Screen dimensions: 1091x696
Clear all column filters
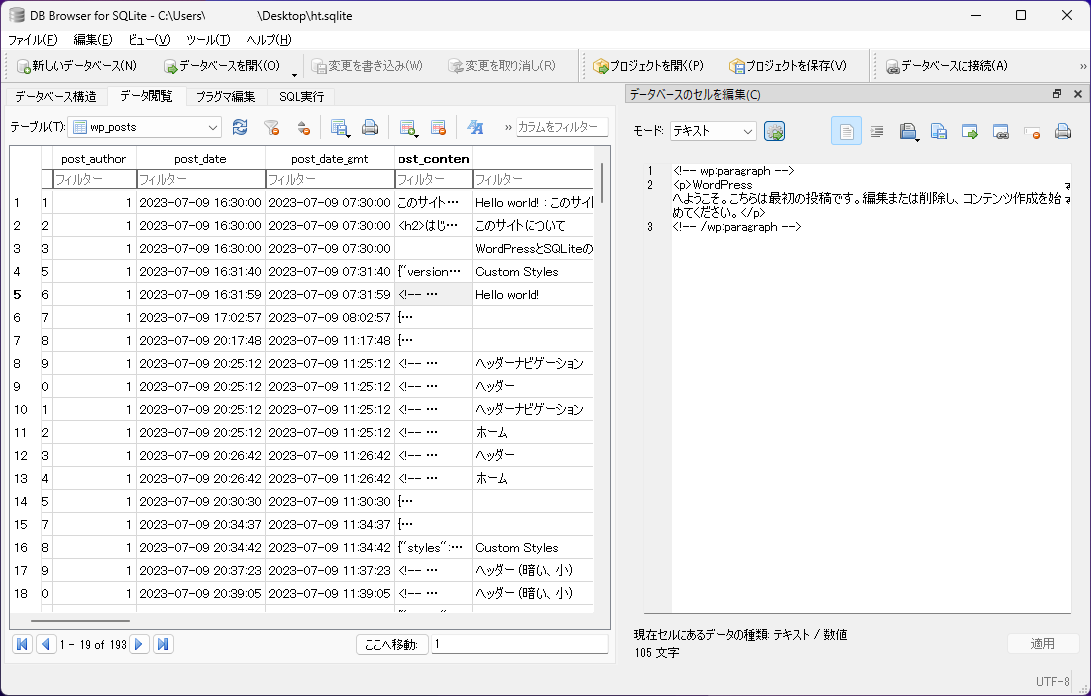coord(271,129)
